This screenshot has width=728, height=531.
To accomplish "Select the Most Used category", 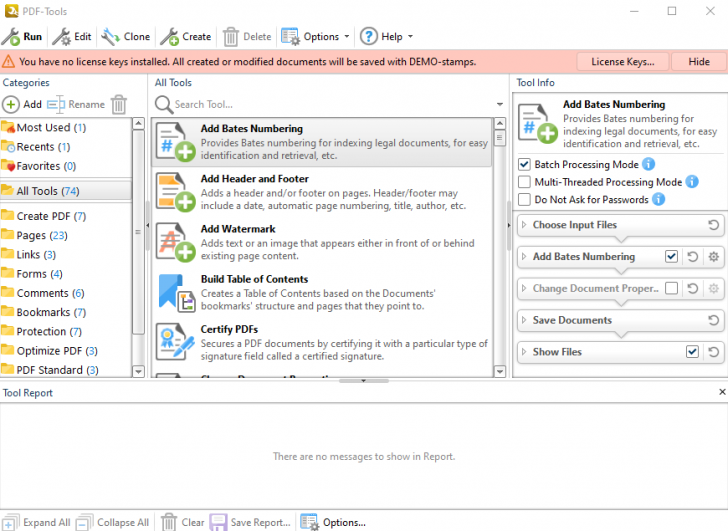I will (x=66, y=128).
